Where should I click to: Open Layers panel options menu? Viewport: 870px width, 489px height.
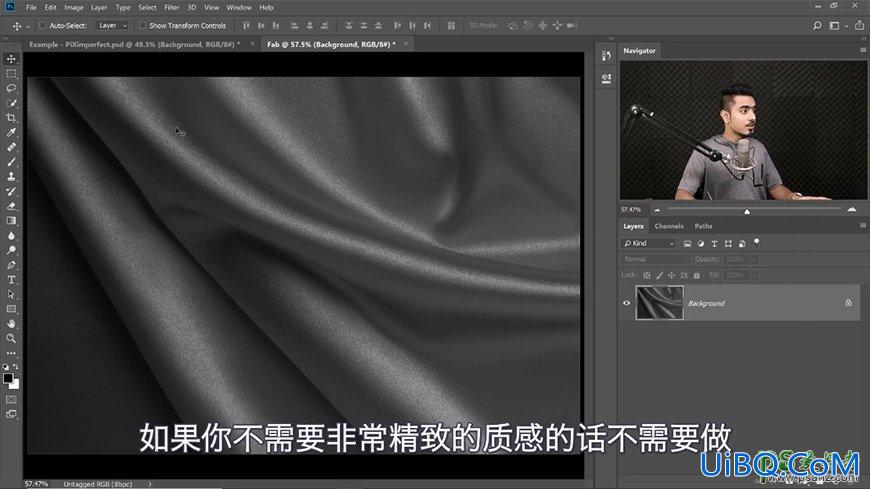tap(863, 225)
